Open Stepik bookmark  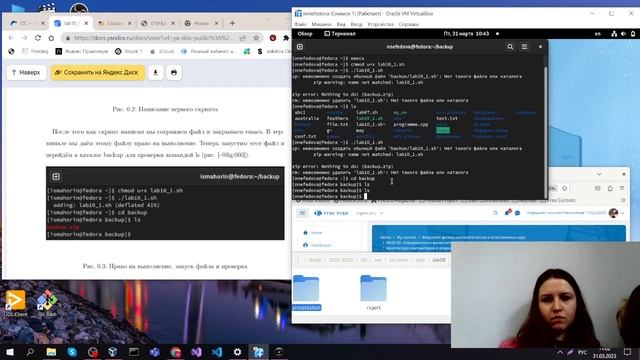coord(129,51)
